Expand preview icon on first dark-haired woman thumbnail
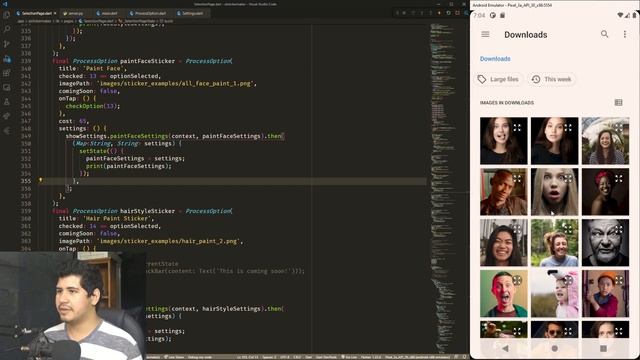This screenshot has height=360, width=640. click(517, 127)
